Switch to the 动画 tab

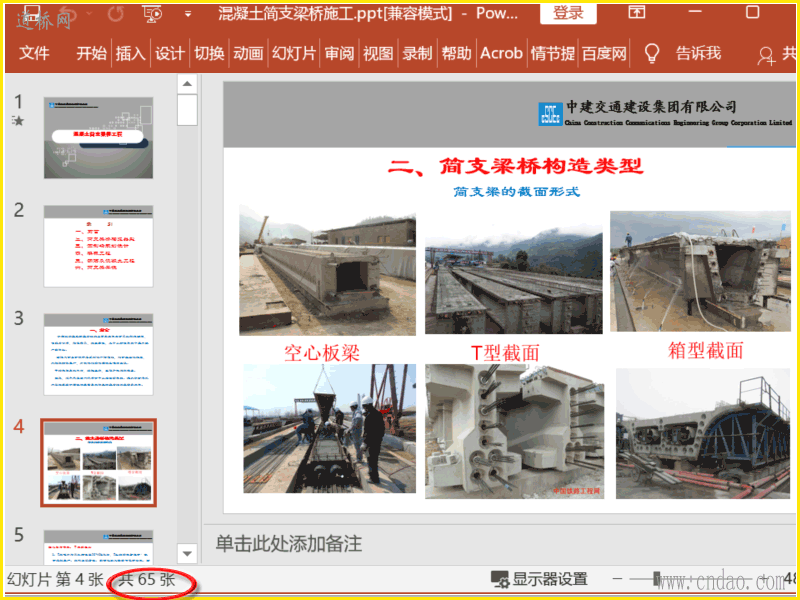pyautogui.click(x=248, y=53)
